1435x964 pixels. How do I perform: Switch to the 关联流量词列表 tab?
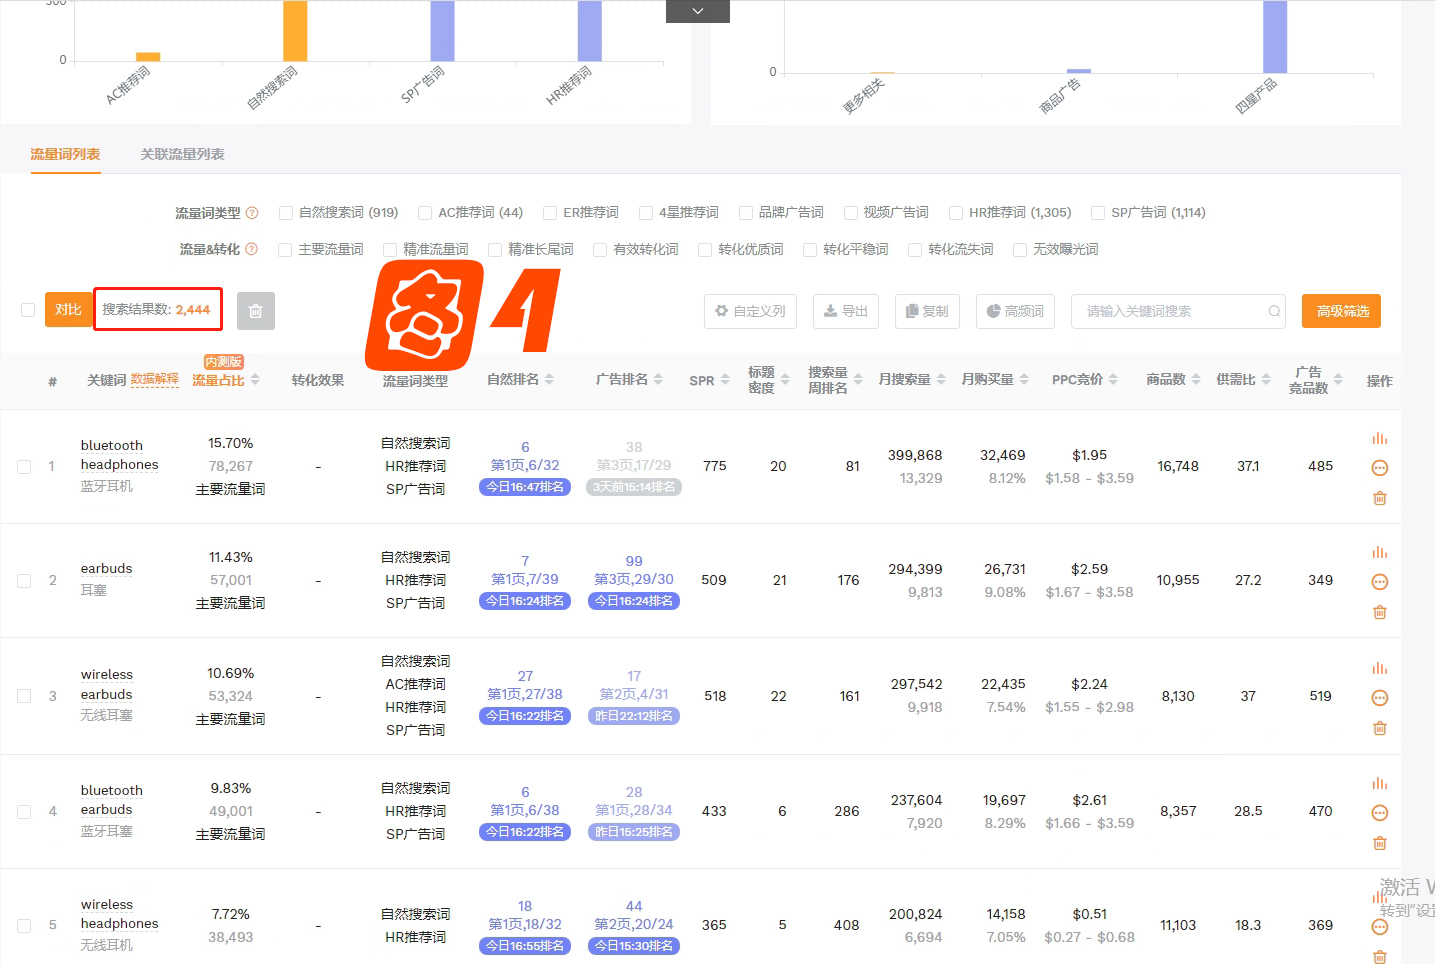(x=182, y=154)
